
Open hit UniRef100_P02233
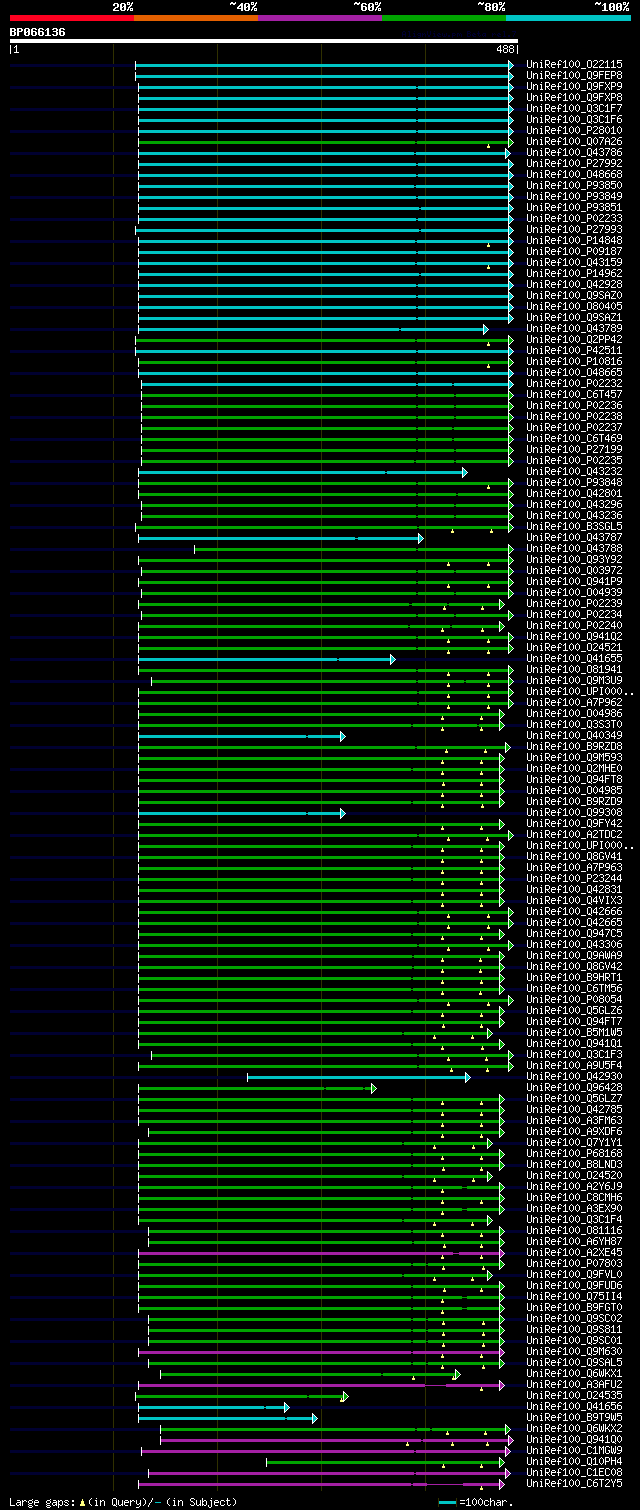click(x=574, y=219)
